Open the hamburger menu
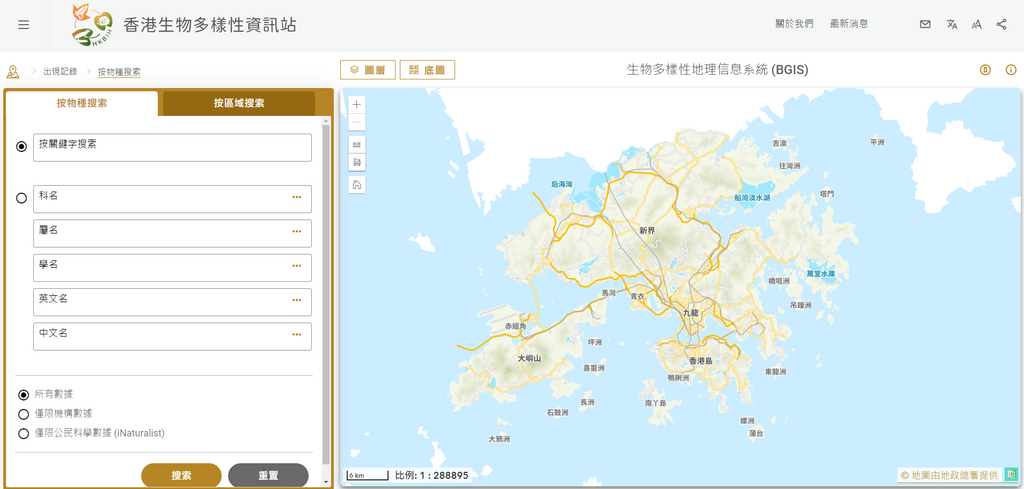 tap(24, 25)
